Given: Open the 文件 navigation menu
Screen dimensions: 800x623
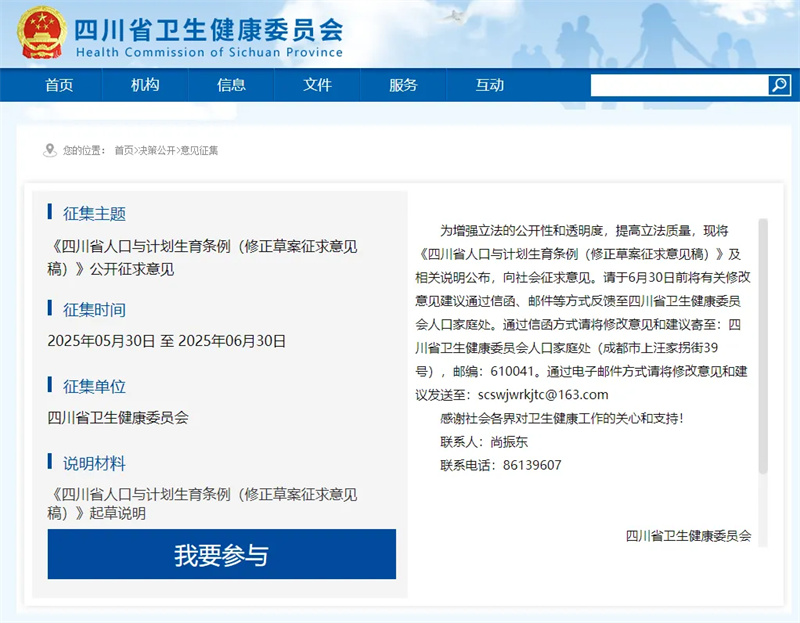Looking at the screenshot, I should (317, 85).
